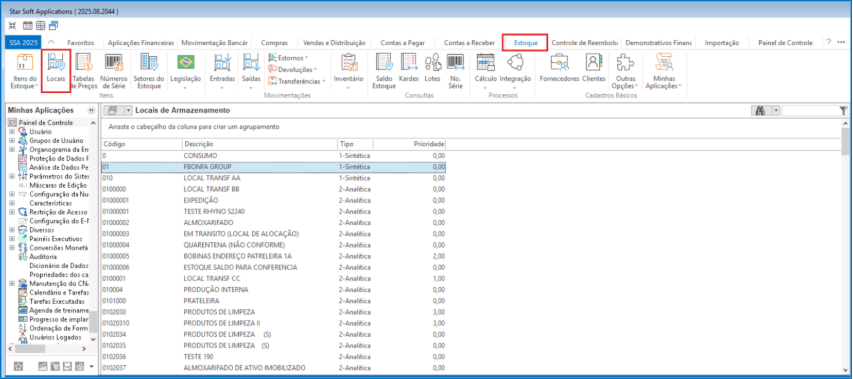Select the Estoque tab
Viewport: 853px width, 379px height.
pos(526,42)
